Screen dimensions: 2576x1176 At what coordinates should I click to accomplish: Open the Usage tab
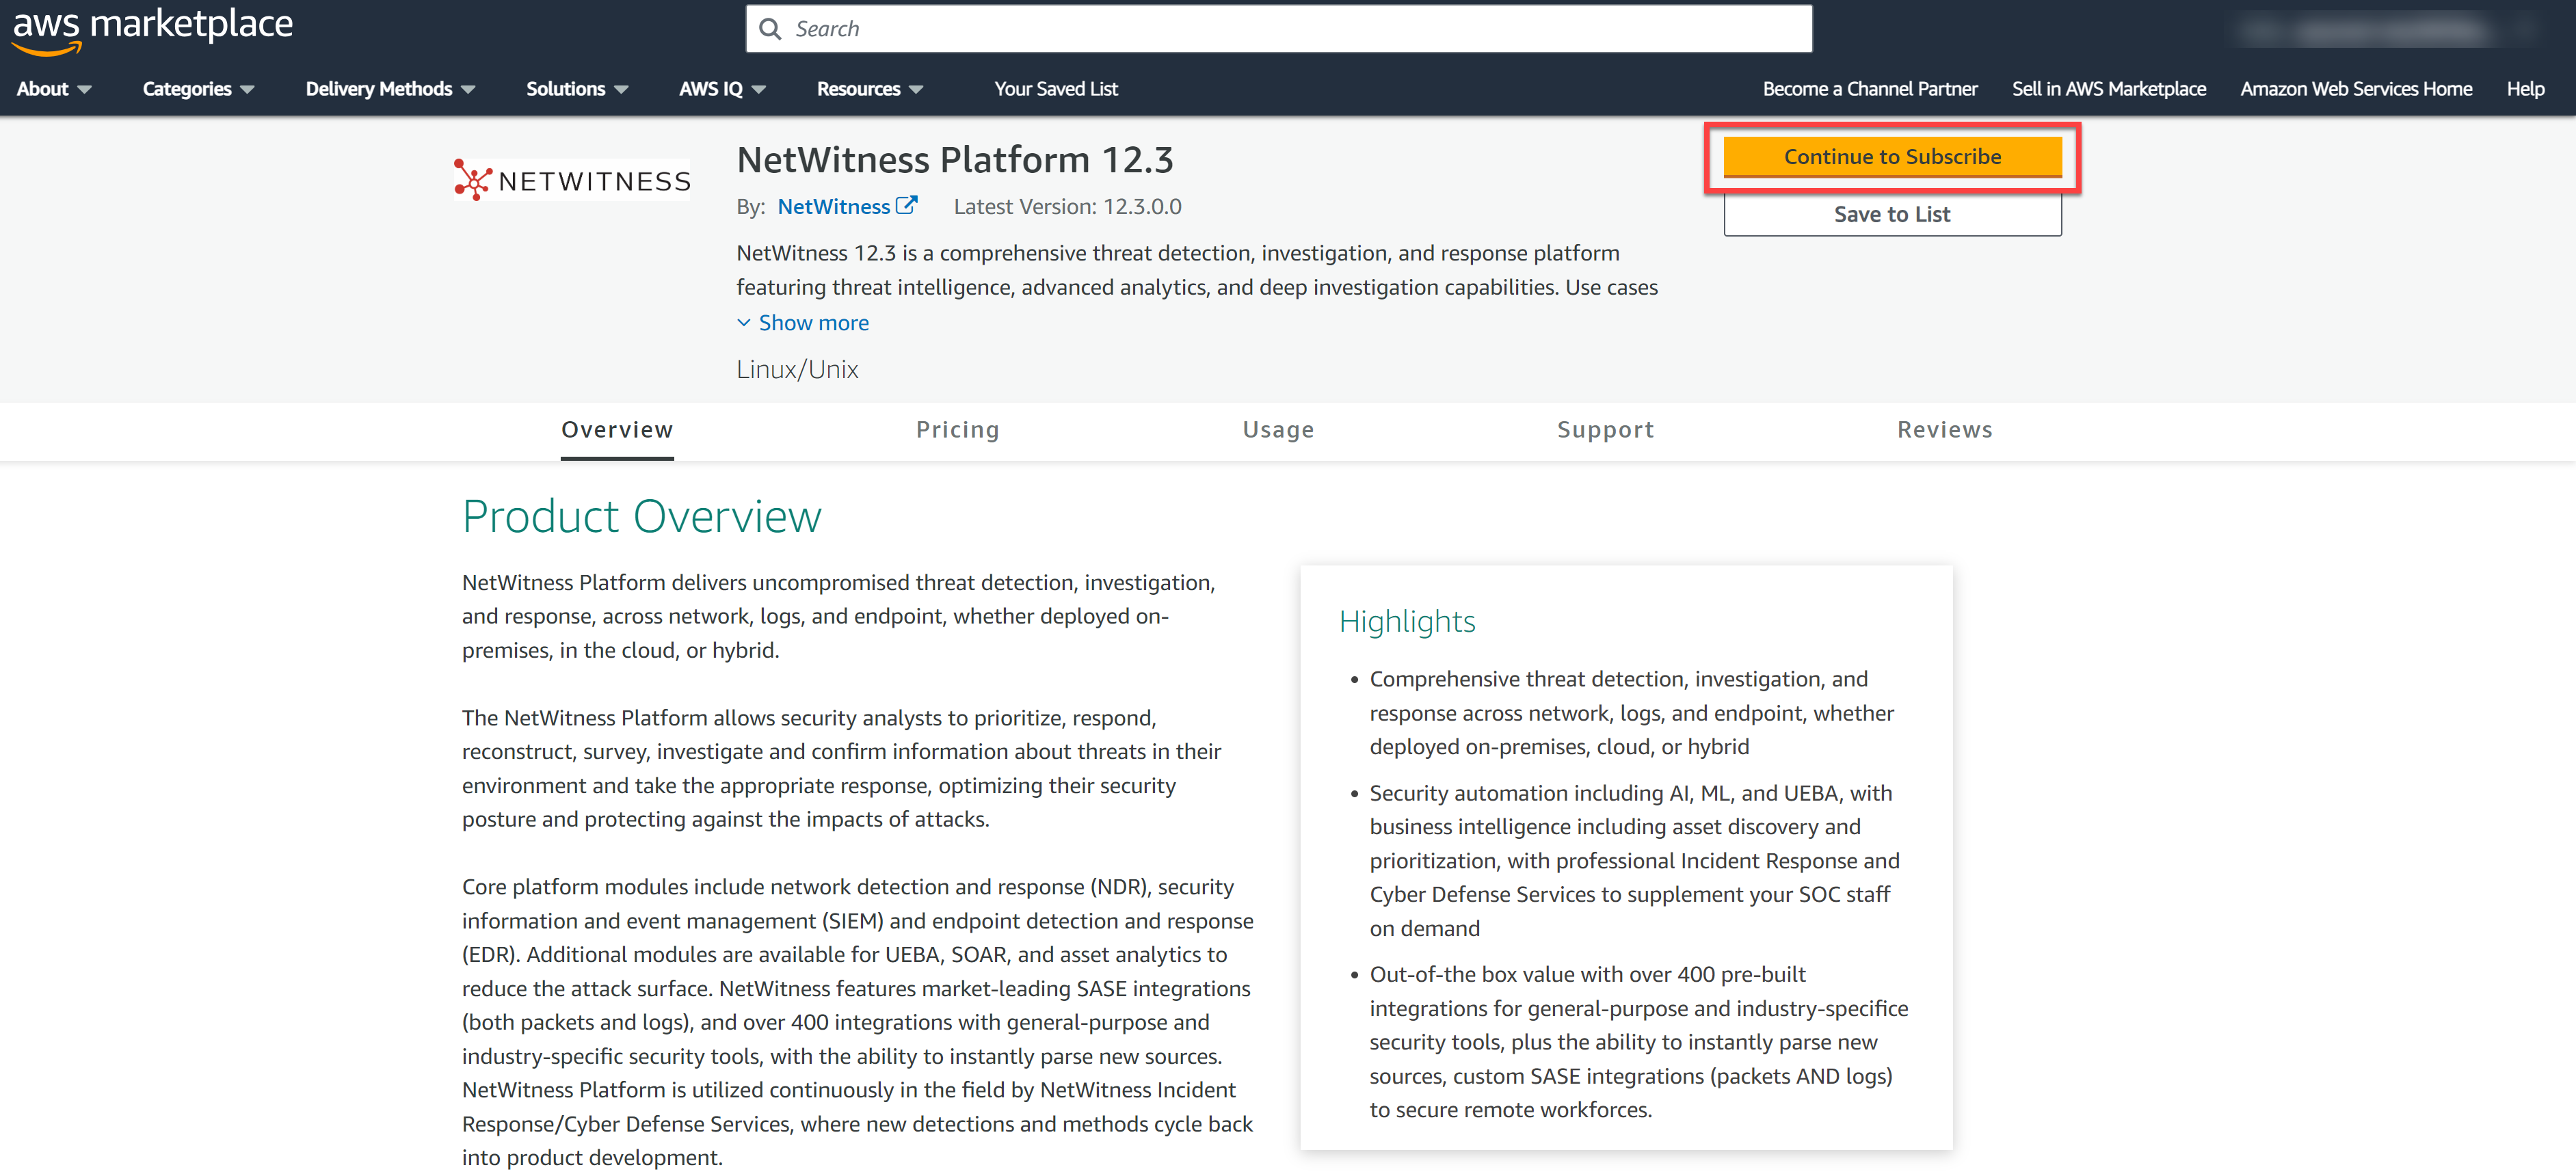1277,430
